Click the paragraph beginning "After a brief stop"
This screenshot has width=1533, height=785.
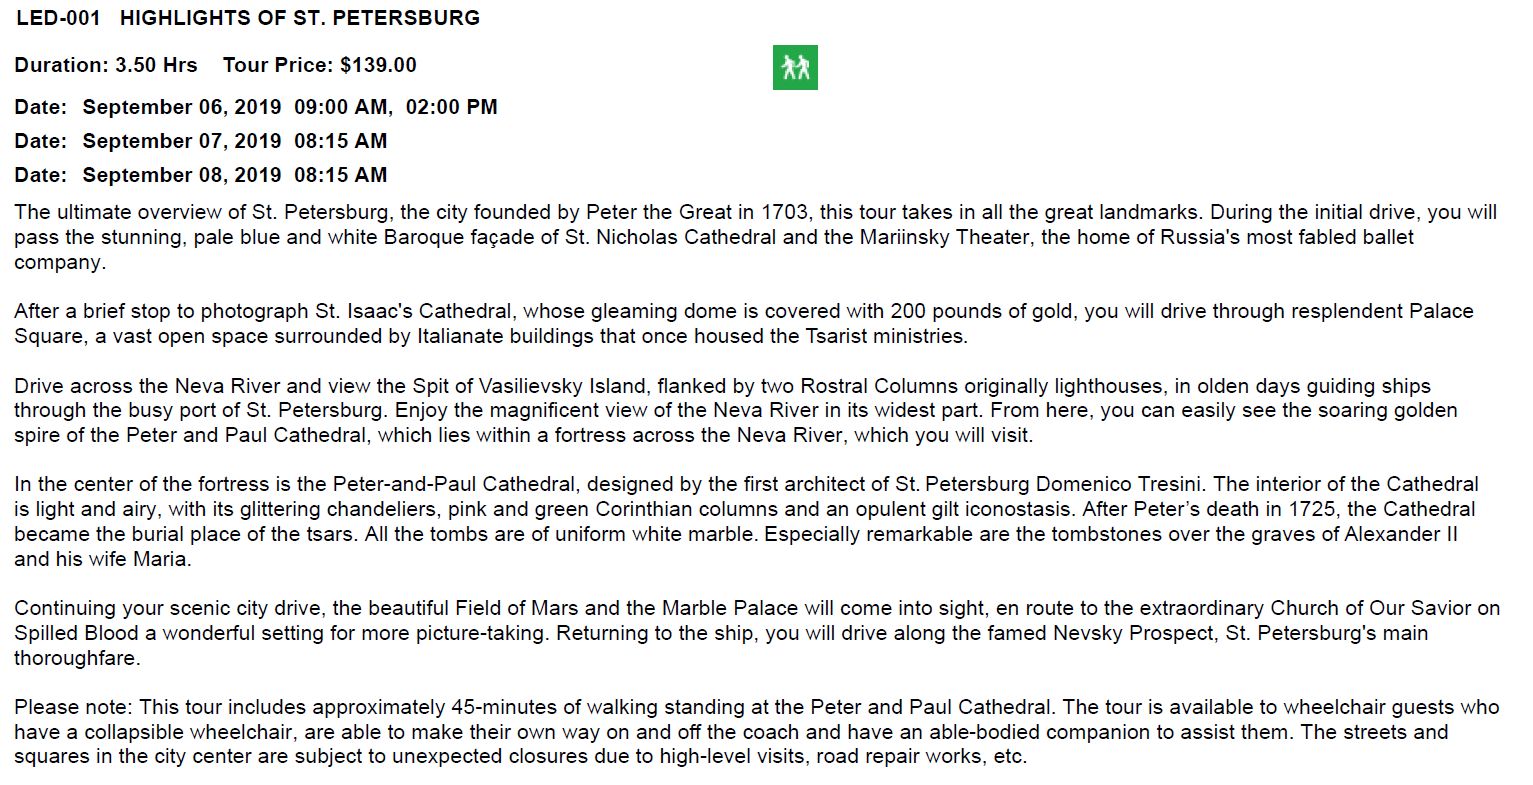pos(700,323)
